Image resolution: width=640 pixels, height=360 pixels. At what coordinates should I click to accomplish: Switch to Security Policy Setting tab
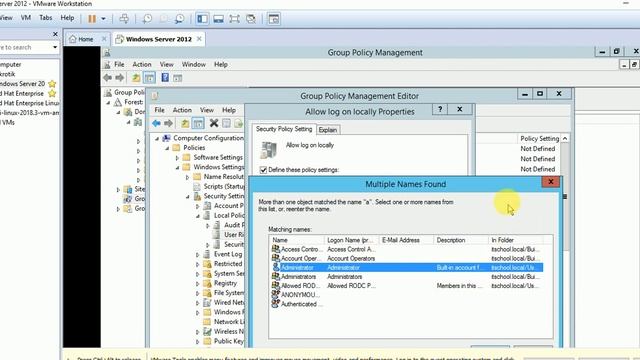tap(284, 129)
